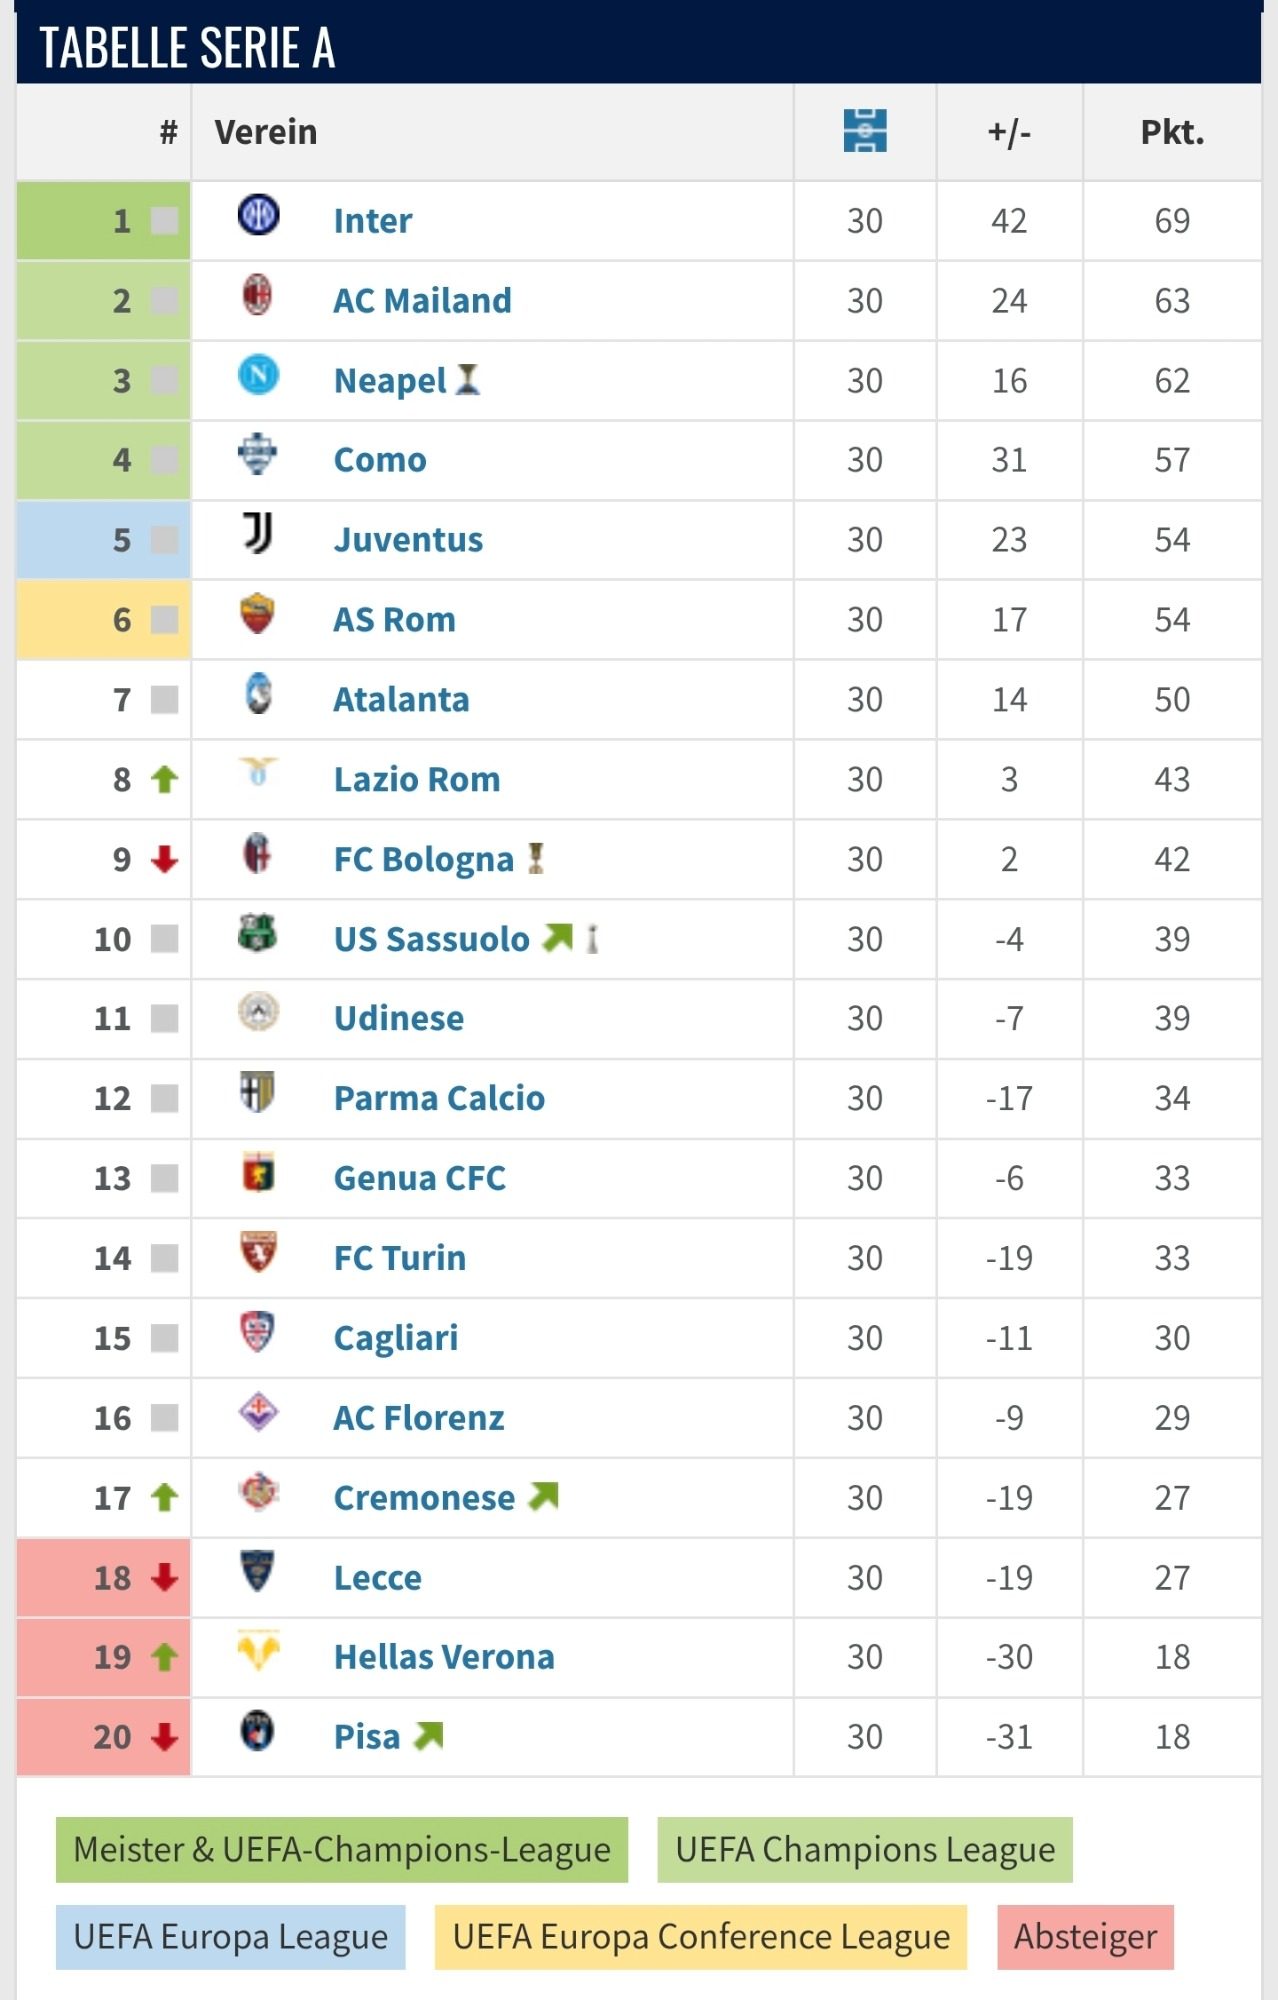
Task: Click the red Absteiger legend swatch
Action: [1085, 1937]
